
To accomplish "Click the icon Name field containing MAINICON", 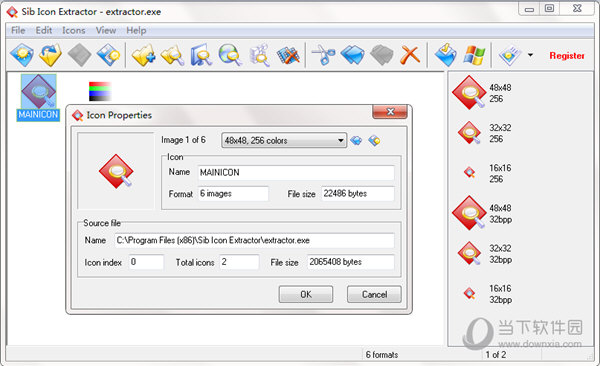I will click(x=296, y=173).
